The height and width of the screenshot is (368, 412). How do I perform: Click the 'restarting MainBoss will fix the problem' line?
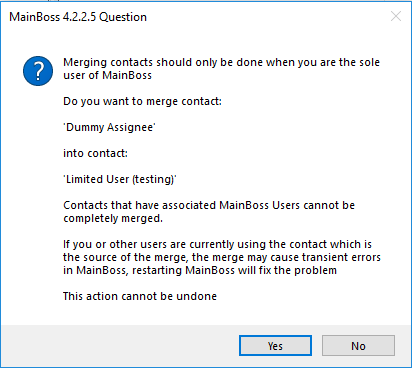pos(200,270)
